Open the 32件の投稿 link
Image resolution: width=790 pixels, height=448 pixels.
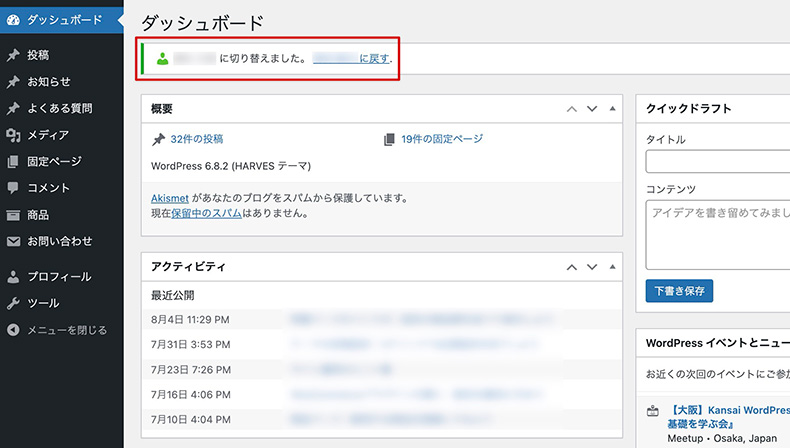(196, 139)
